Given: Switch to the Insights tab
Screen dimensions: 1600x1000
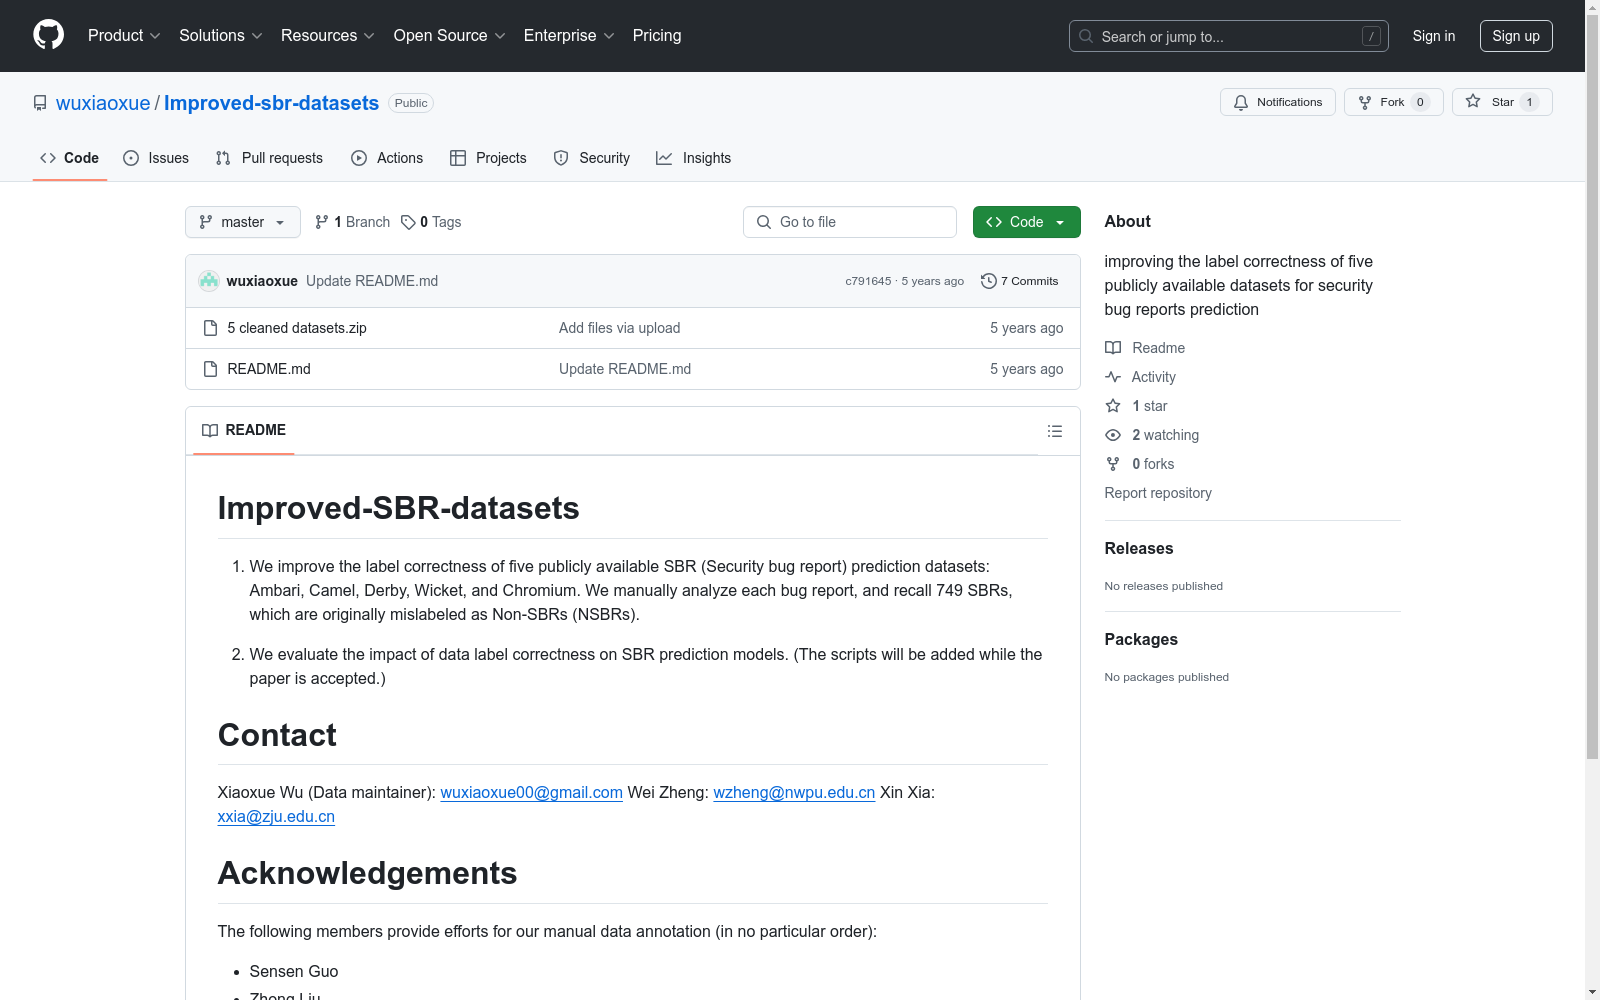Looking at the screenshot, I should pyautogui.click(x=694, y=158).
